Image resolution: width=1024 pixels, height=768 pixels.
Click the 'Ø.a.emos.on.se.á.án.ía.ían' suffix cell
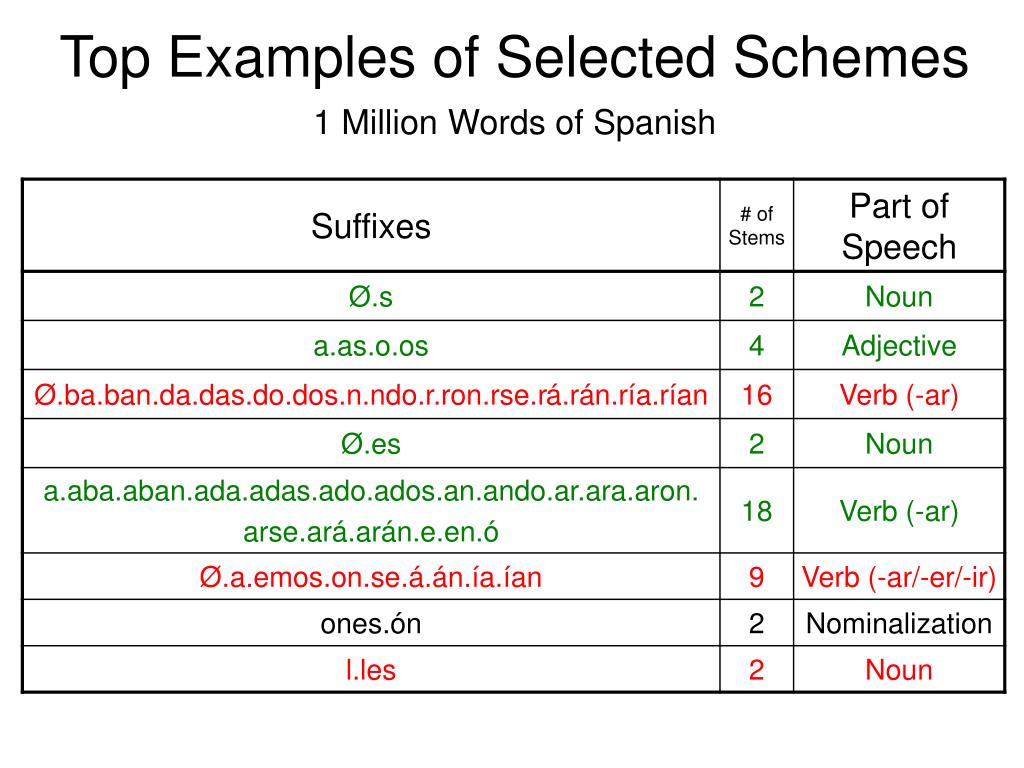coord(371,577)
